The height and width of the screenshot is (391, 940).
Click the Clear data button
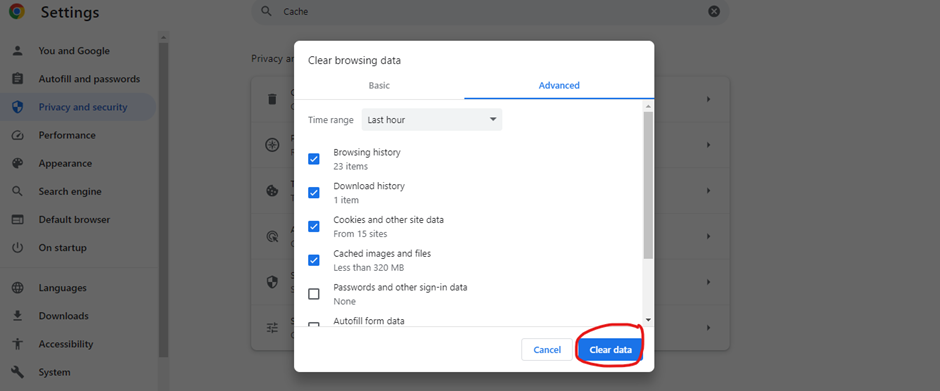pos(610,350)
